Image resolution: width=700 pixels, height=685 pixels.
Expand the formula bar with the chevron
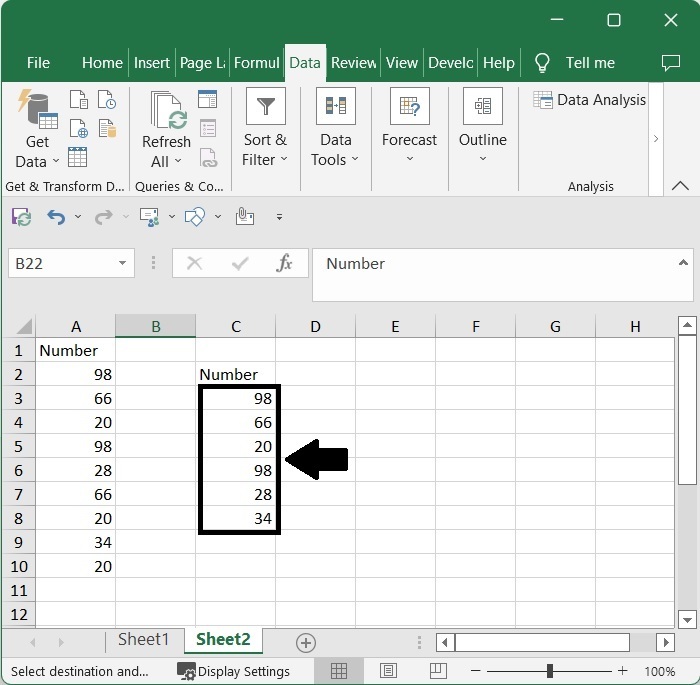pyautogui.click(x=684, y=262)
